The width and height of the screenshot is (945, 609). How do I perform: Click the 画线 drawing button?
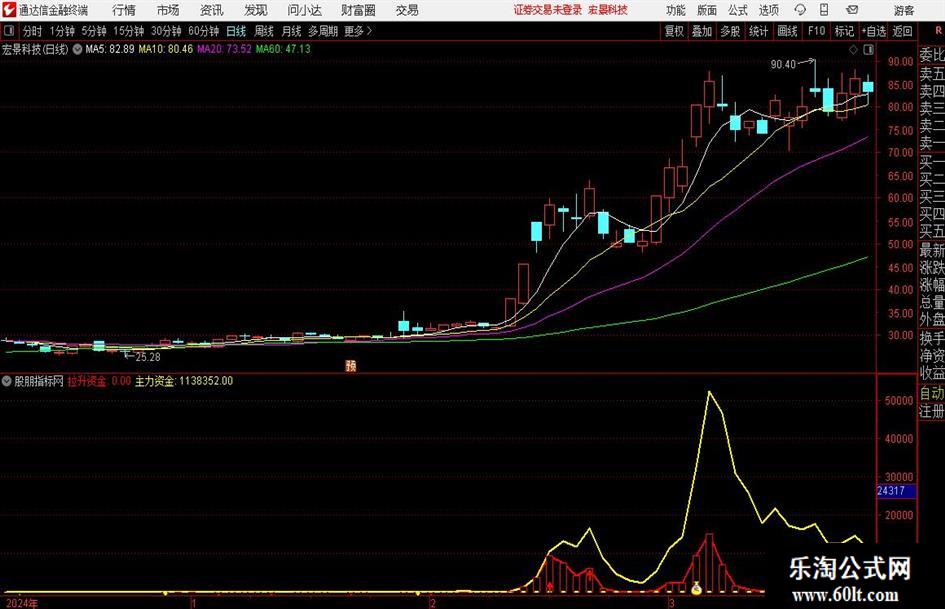tap(787, 31)
